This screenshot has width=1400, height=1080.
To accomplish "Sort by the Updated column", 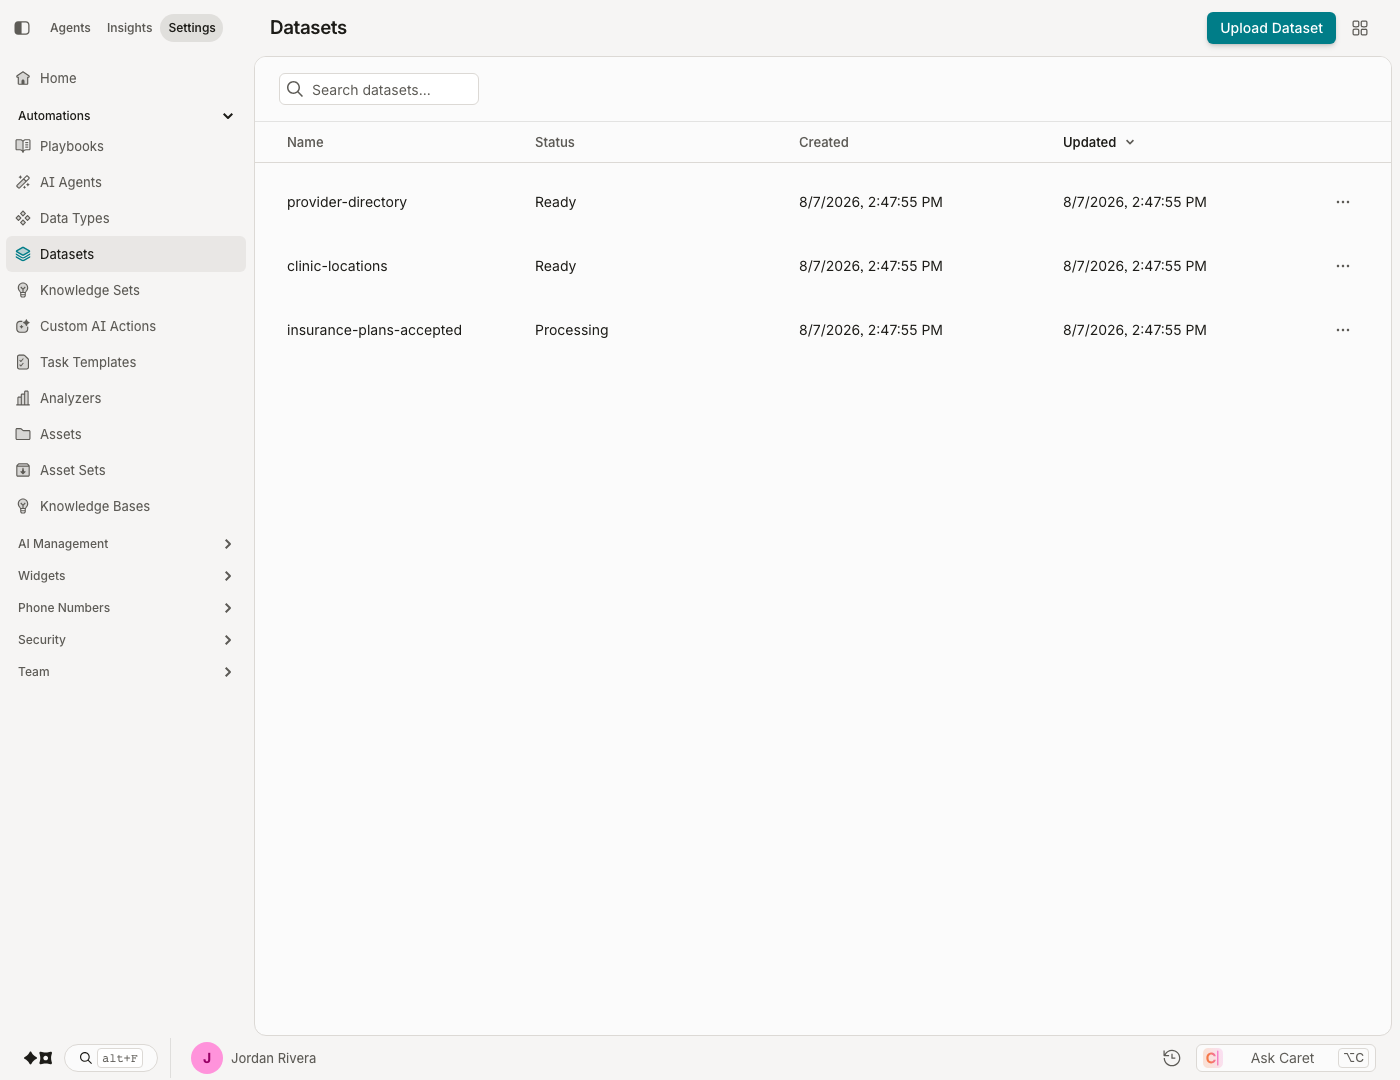I will [1099, 142].
